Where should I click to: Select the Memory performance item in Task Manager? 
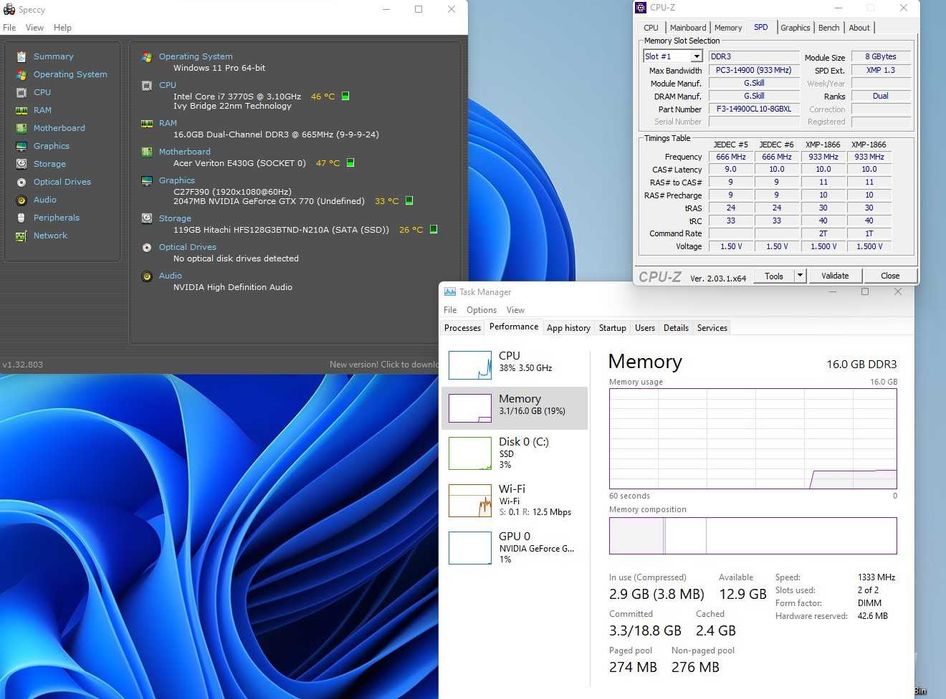(515, 408)
